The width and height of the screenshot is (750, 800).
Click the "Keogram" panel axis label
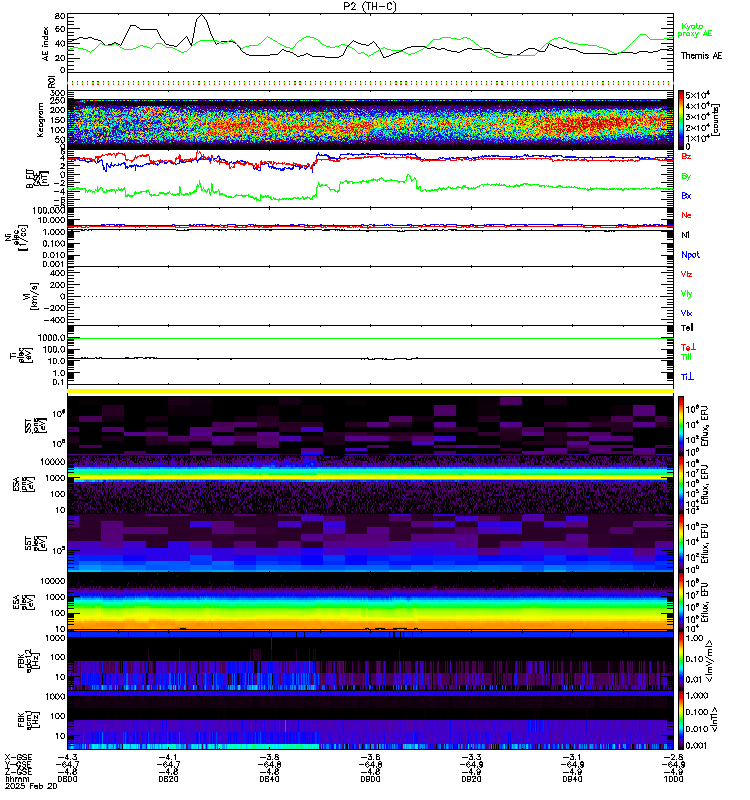[x=40, y=120]
